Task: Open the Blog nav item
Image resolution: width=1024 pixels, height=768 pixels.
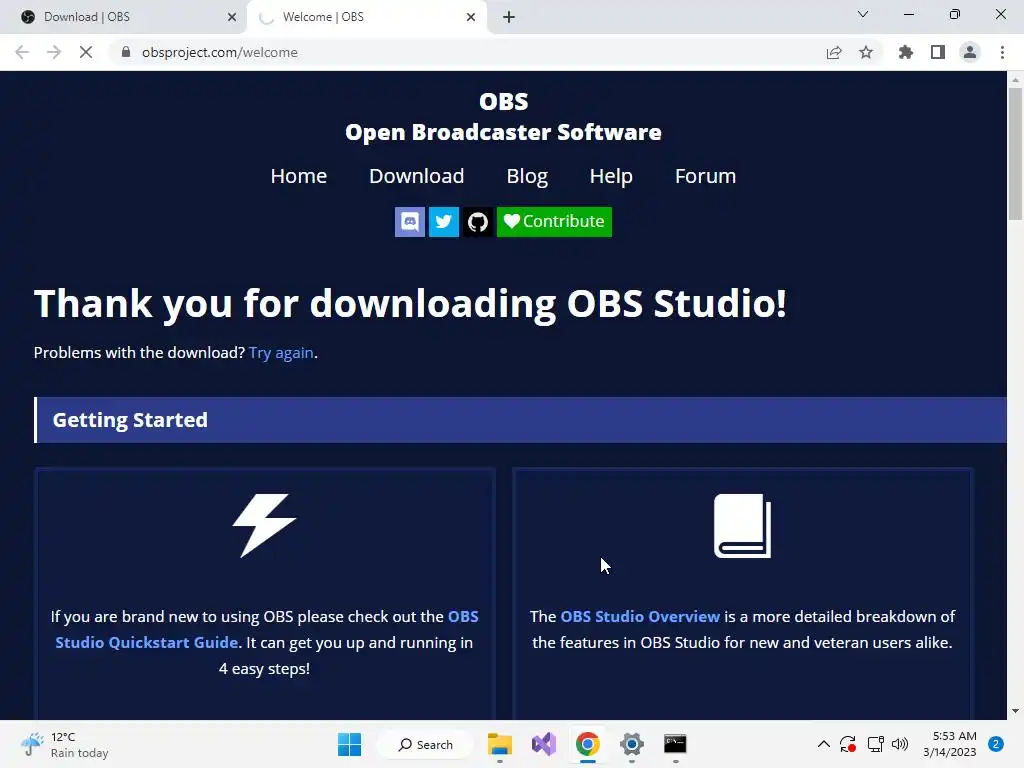Action: click(x=527, y=176)
